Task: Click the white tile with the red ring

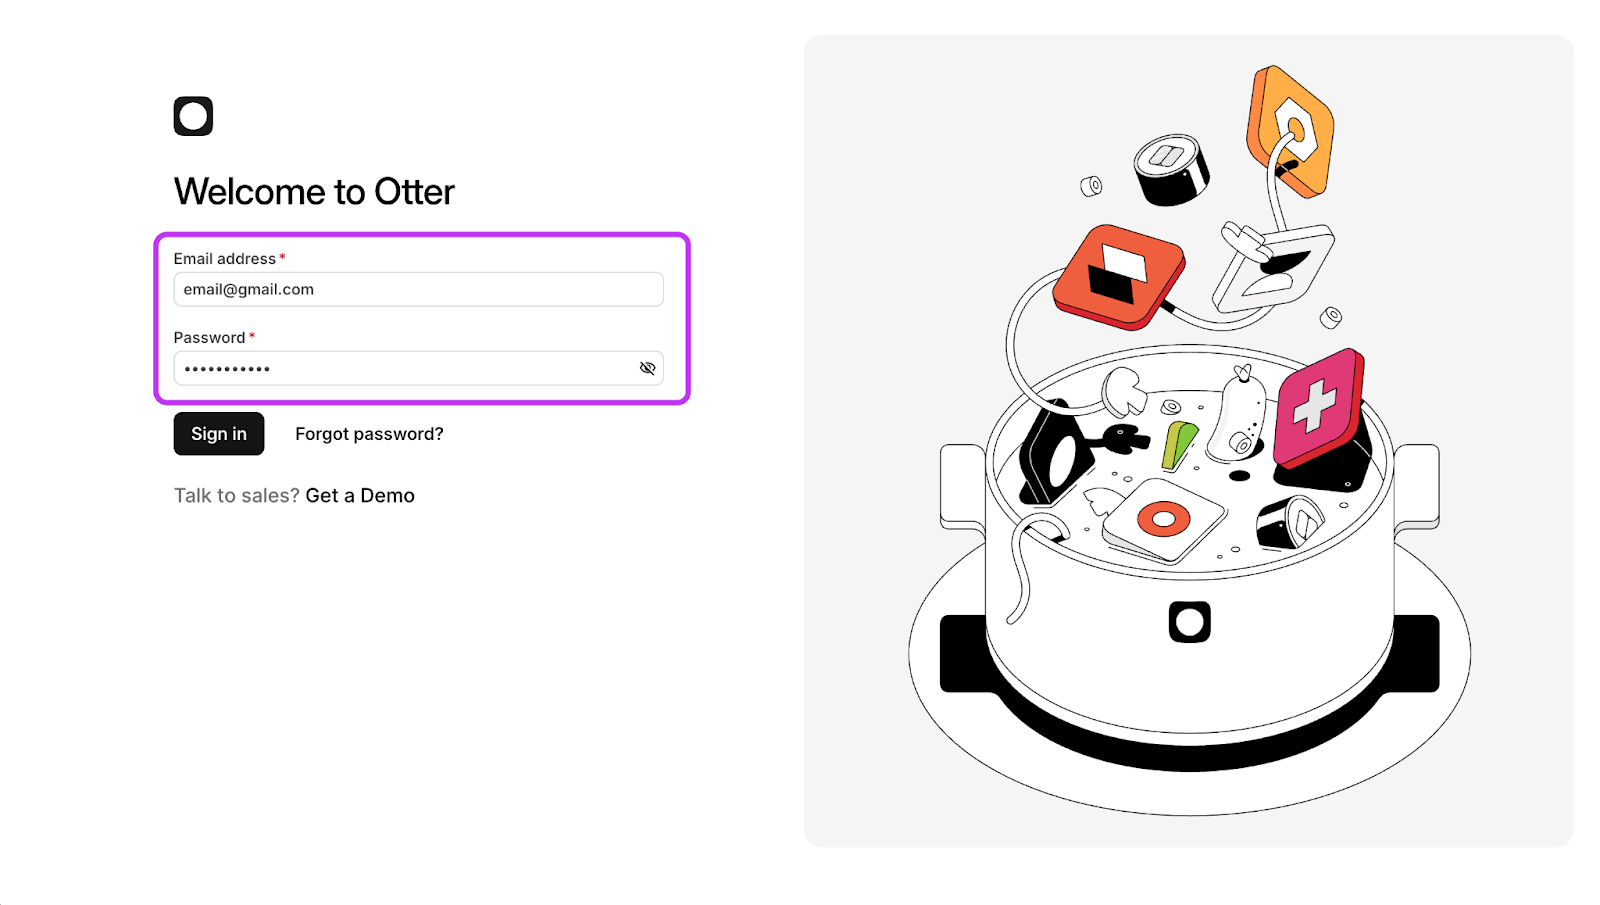Action: (1163, 520)
